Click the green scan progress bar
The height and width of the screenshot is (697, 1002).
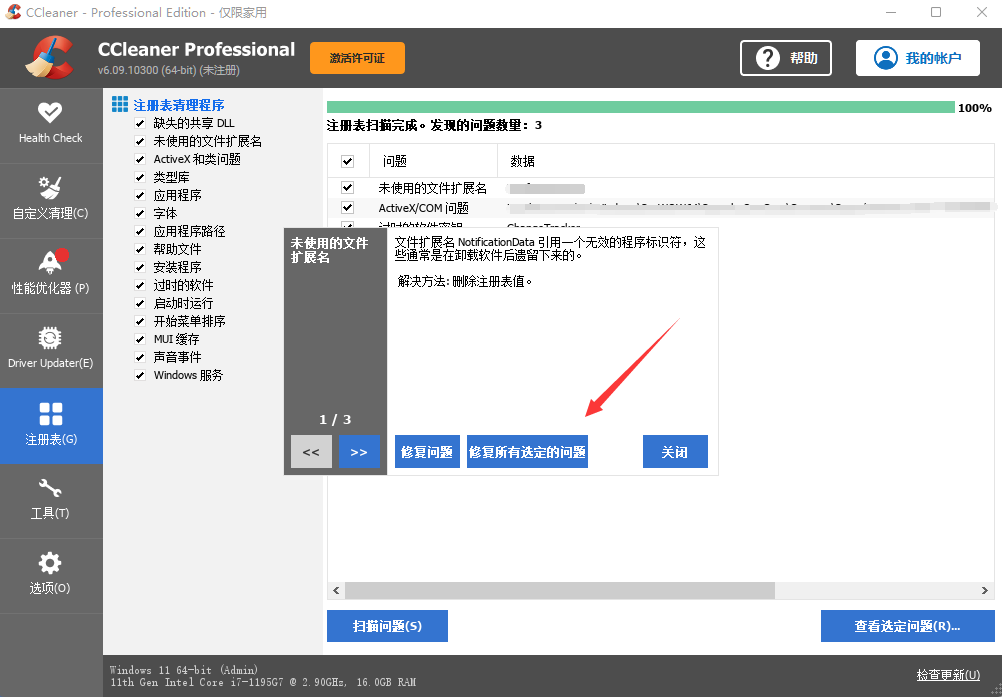click(x=641, y=107)
